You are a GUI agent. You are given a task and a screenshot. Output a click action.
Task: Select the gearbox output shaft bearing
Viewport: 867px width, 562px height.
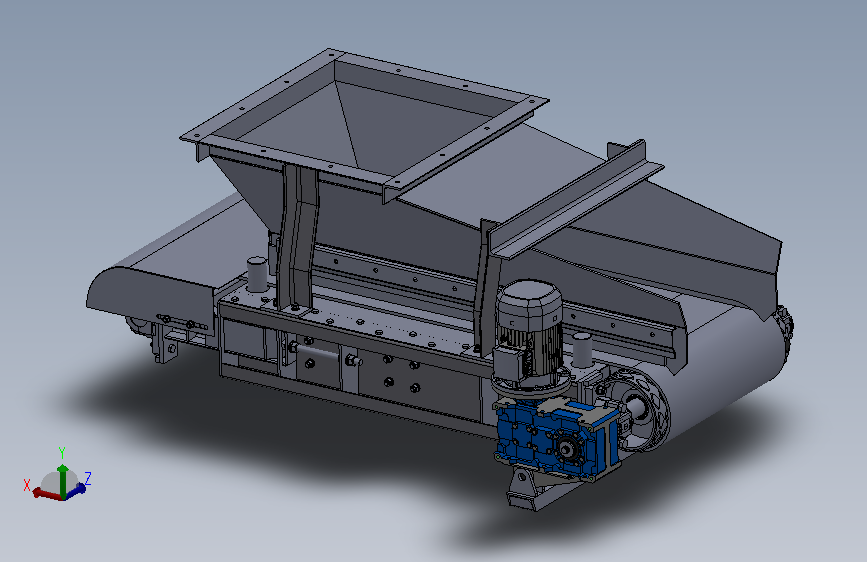coord(566,449)
